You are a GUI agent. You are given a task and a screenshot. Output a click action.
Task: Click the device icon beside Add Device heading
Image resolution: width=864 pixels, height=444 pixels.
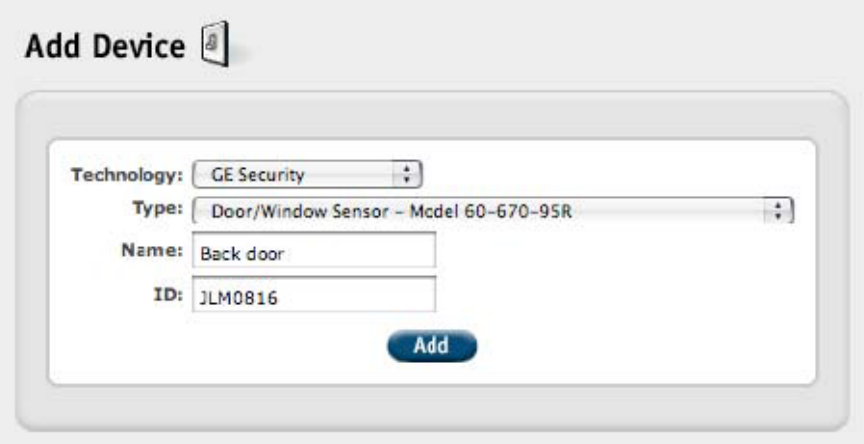coord(215,44)
